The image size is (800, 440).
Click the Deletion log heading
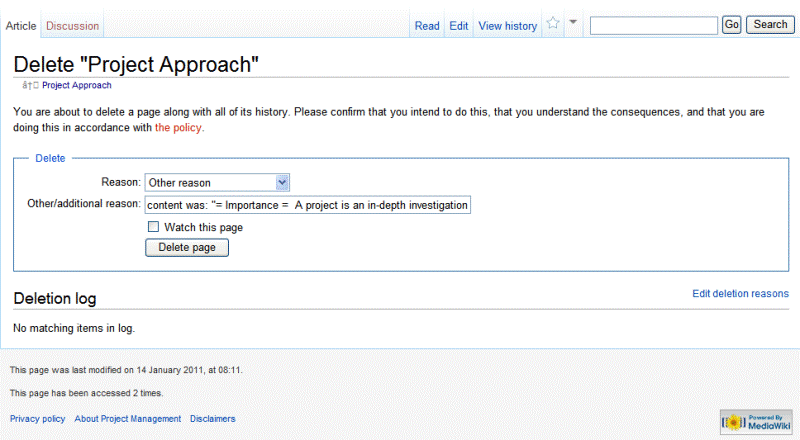[x=55, y=298]
